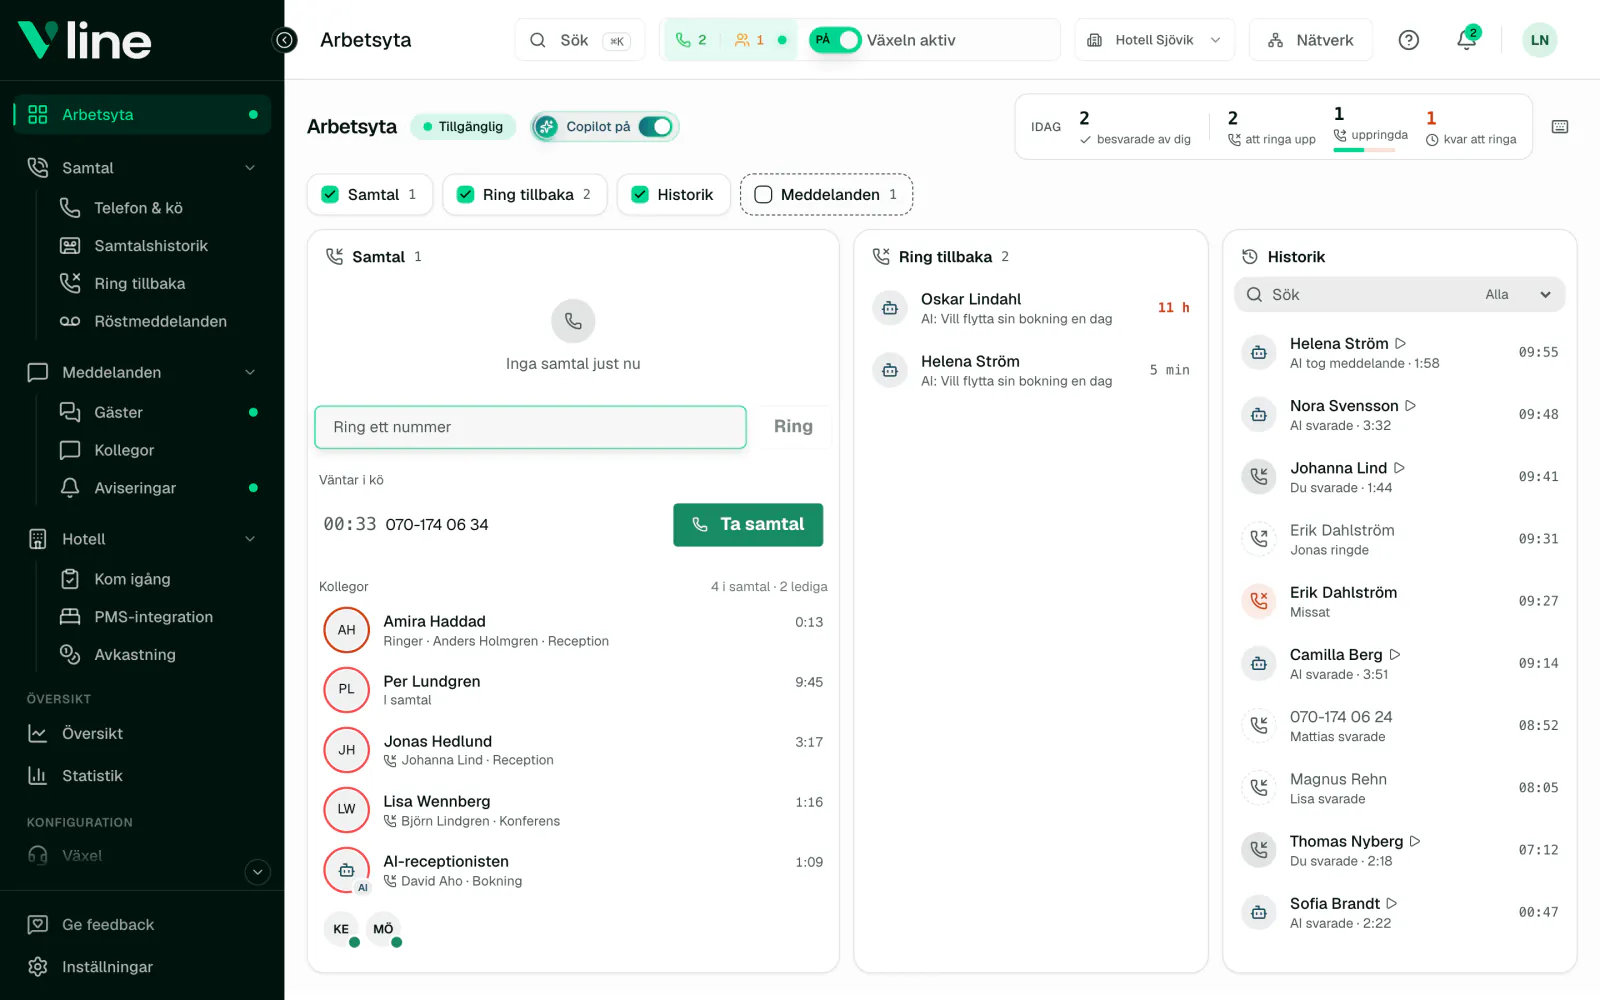Click the uppringda progress bar
The height and width of the screenshot is (1000, 1600).
click(x=1364, y=150)
